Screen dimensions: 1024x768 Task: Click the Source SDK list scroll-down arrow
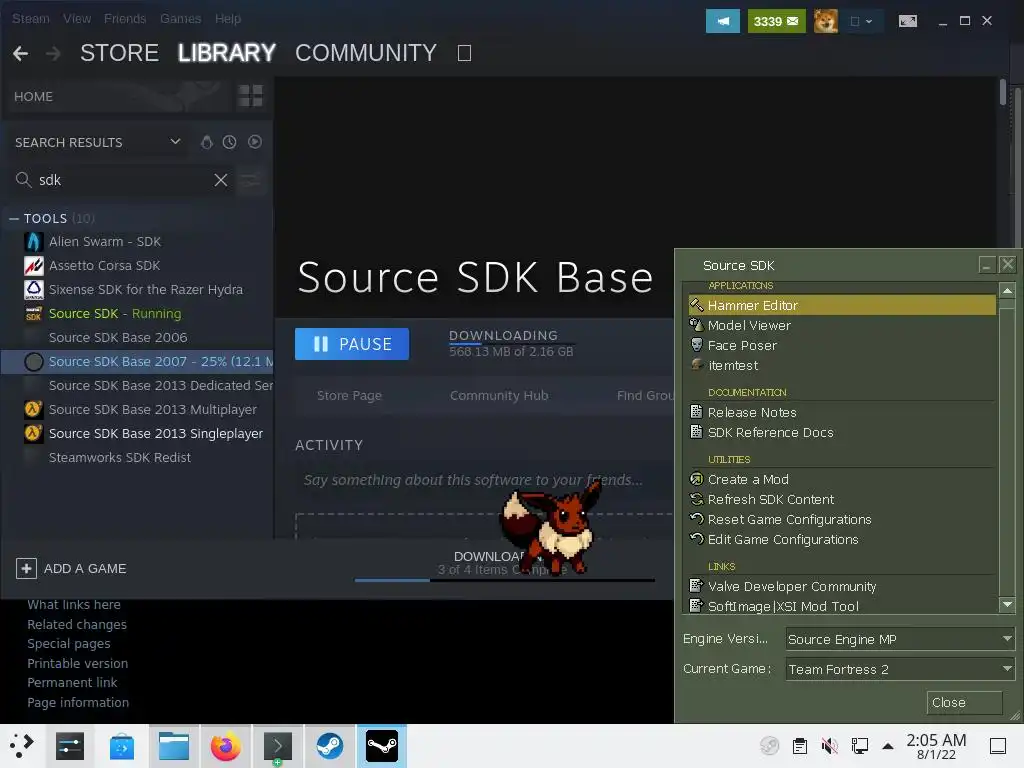1007,605
